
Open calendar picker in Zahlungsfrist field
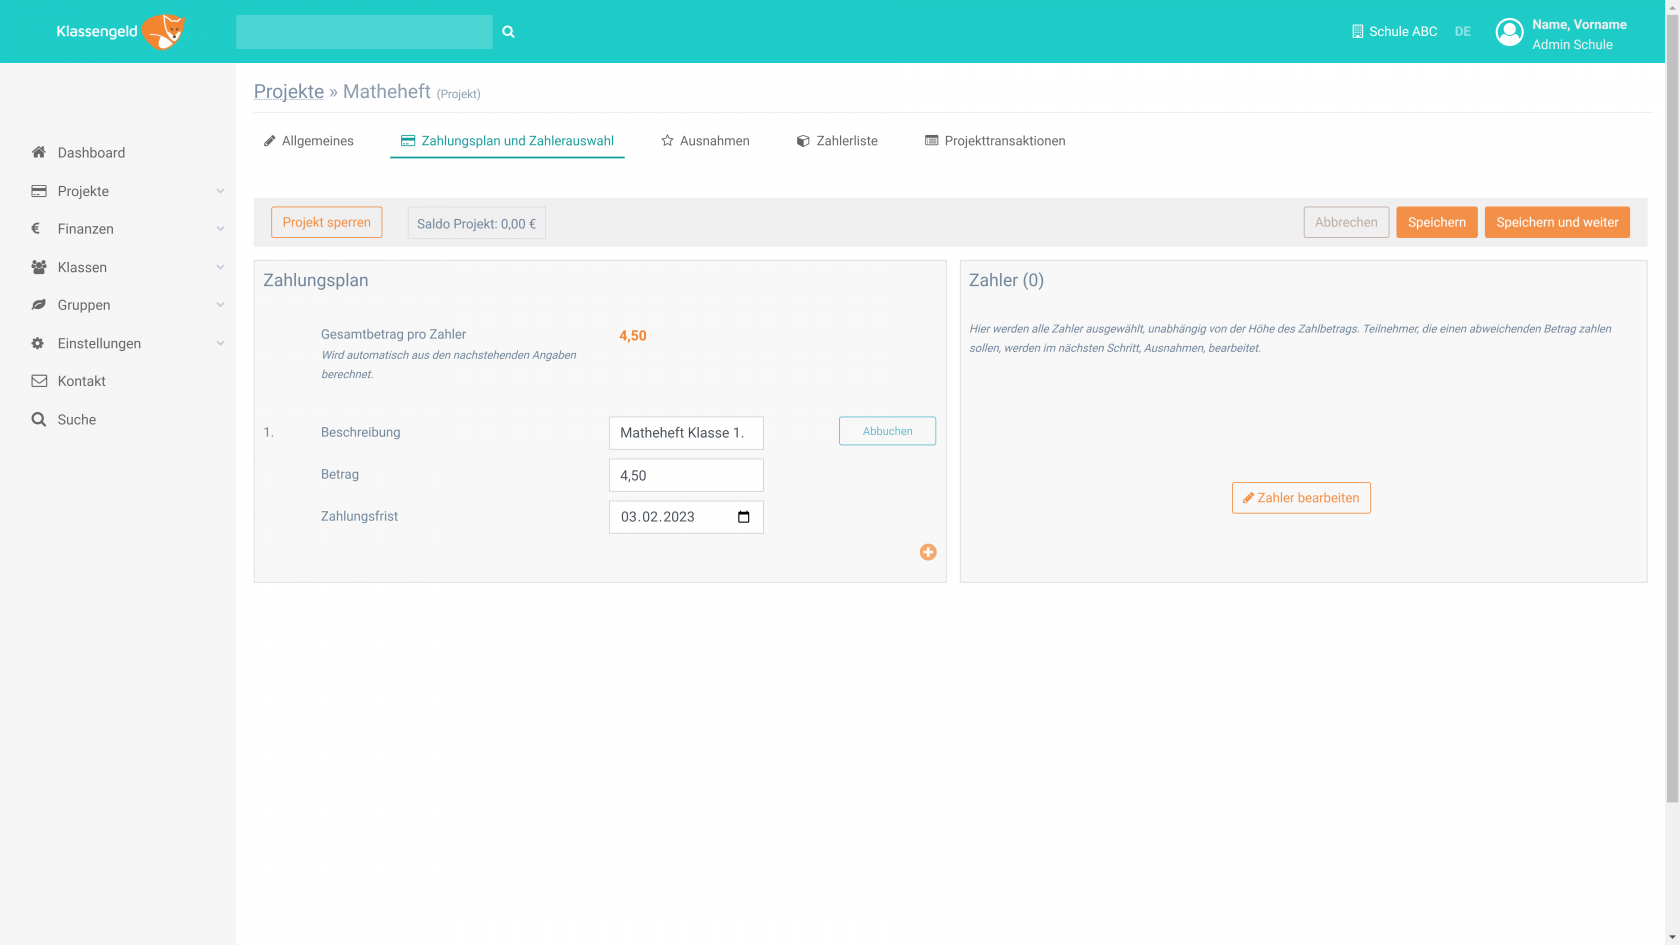744,517
